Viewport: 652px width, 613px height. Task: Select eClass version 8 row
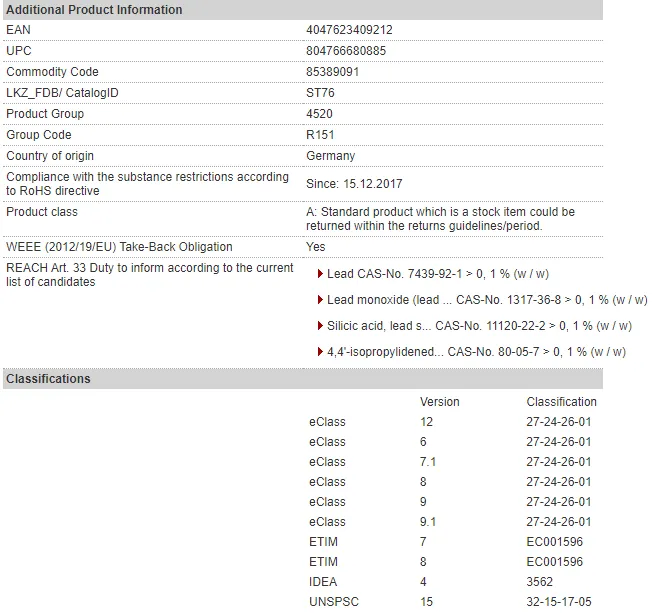pyautogui.click(x=450, y=482)
